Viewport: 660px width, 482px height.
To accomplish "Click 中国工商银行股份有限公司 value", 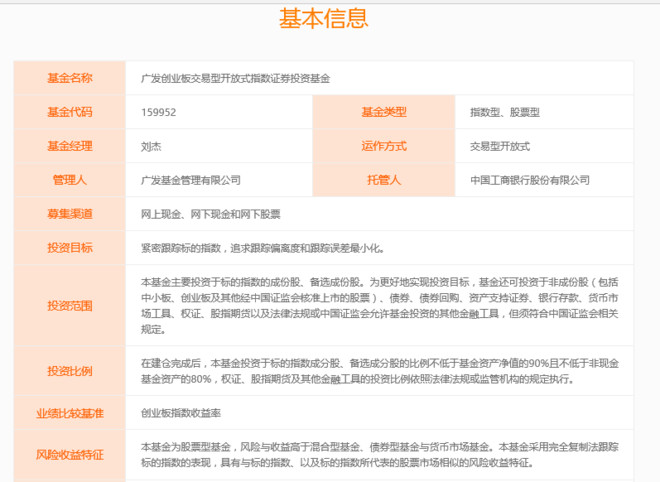I will click(530, 181).
